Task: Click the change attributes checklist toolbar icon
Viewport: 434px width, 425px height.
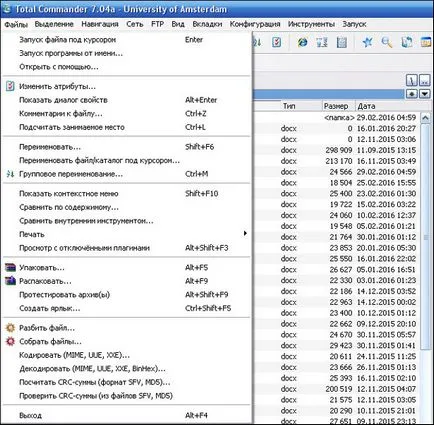Action: (276, 42)
